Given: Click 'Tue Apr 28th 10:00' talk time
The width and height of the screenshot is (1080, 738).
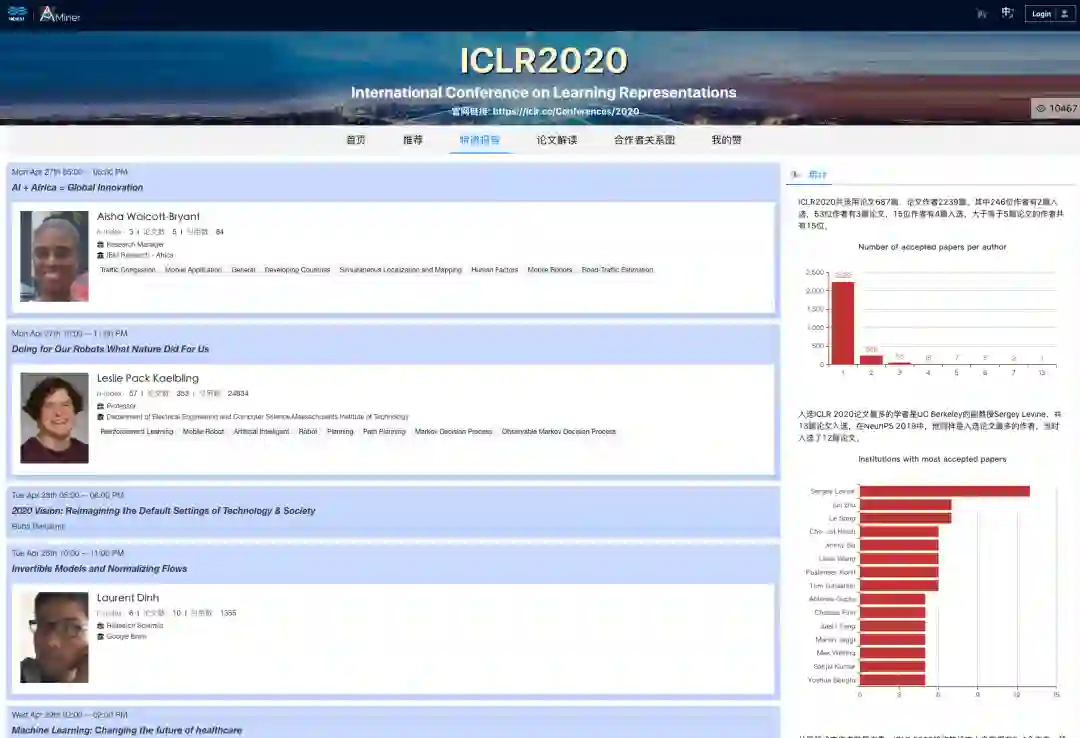Looking at the screenshot, I should 68,553.
